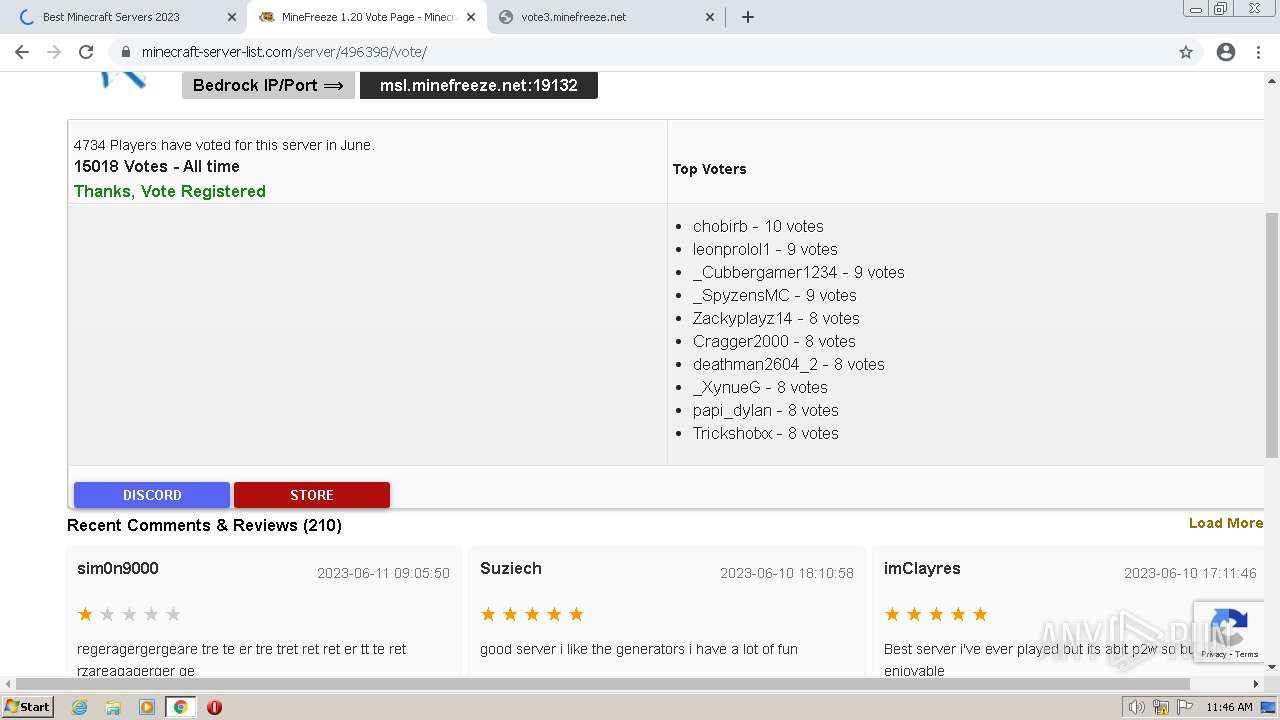The width and height of the screenshot is (1280, 720).
Task: Click the 15018 Votes - All time text
Action: (157, 166)
